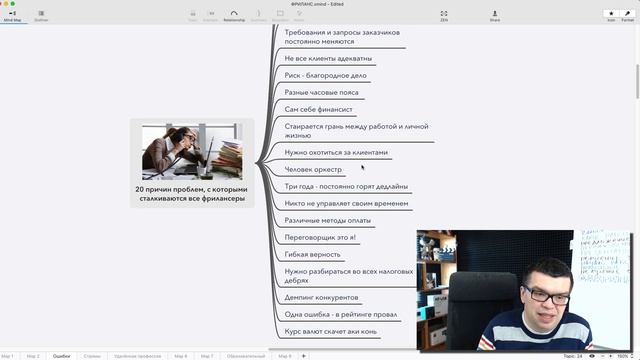Select topic 'Демпинг конкурентов'

(x=321, y=298)
